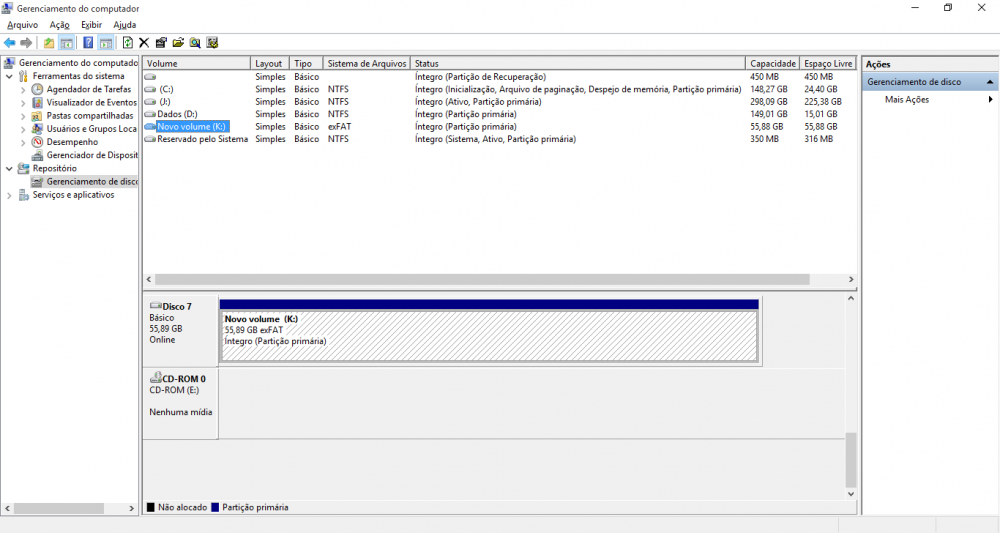
Task: Click the Agendador de Tarefas clock icon
Action: tap(38, 89)
